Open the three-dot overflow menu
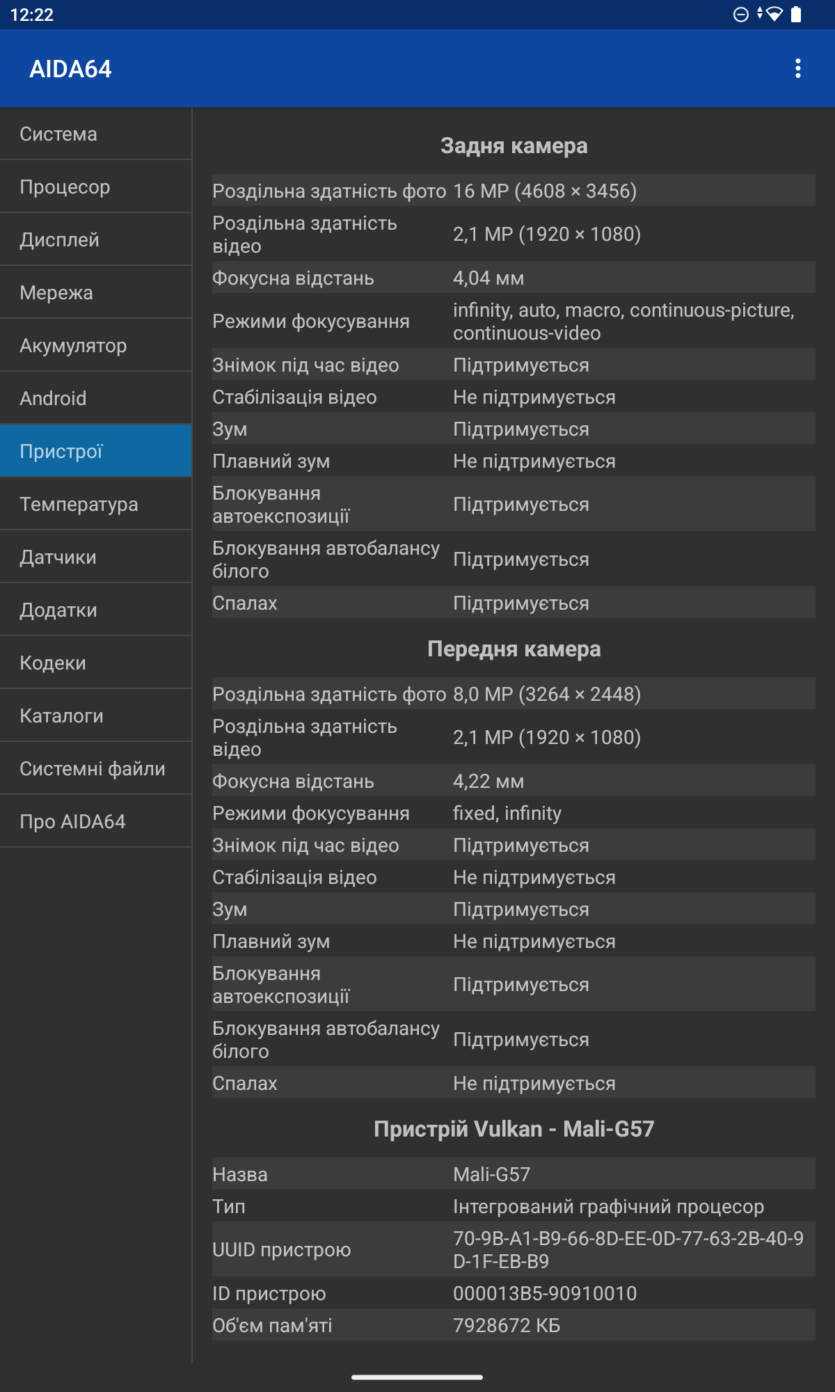This screenshot has height=1392, width=835. [x=797, y=68]
